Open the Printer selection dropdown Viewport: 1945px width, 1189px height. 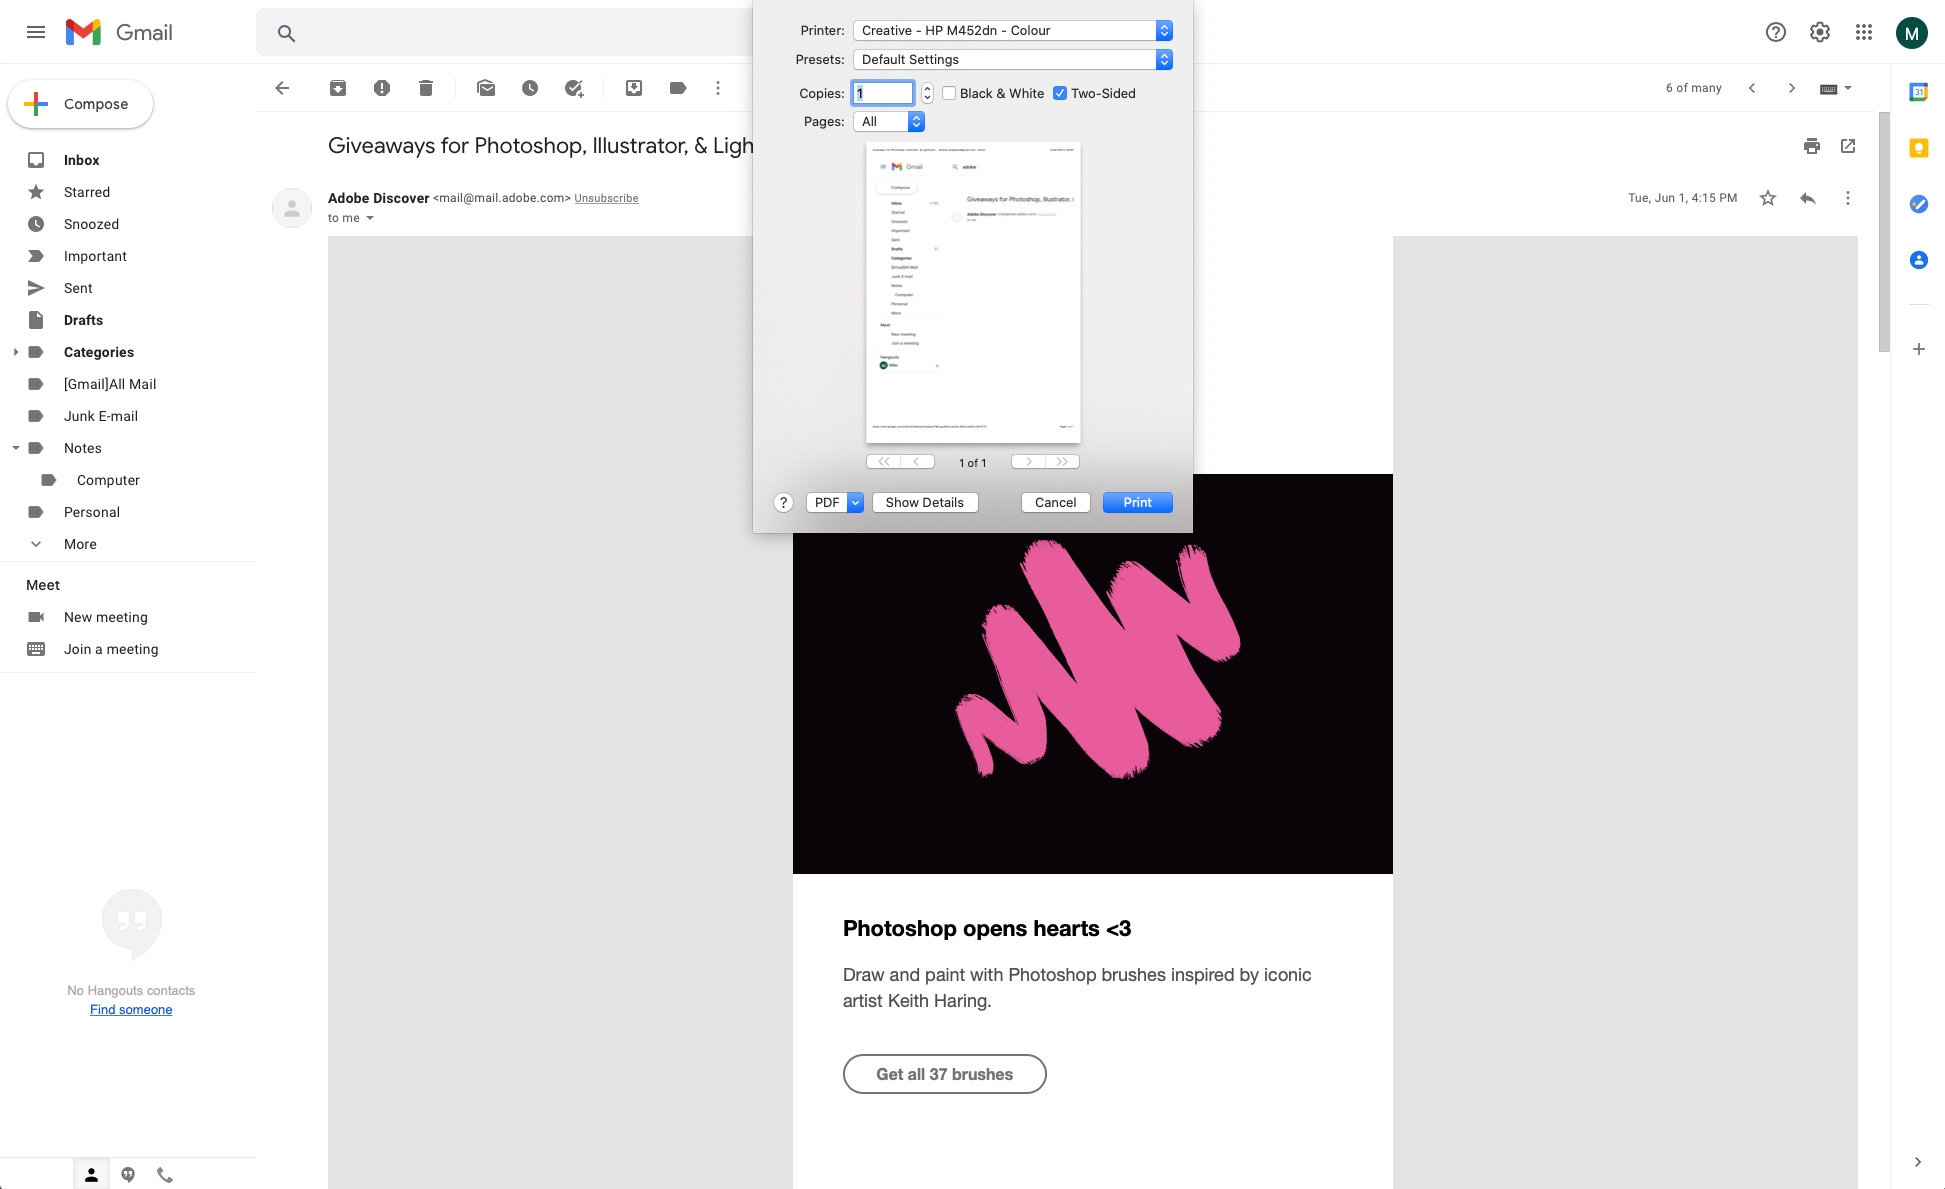pos(1012,30)
